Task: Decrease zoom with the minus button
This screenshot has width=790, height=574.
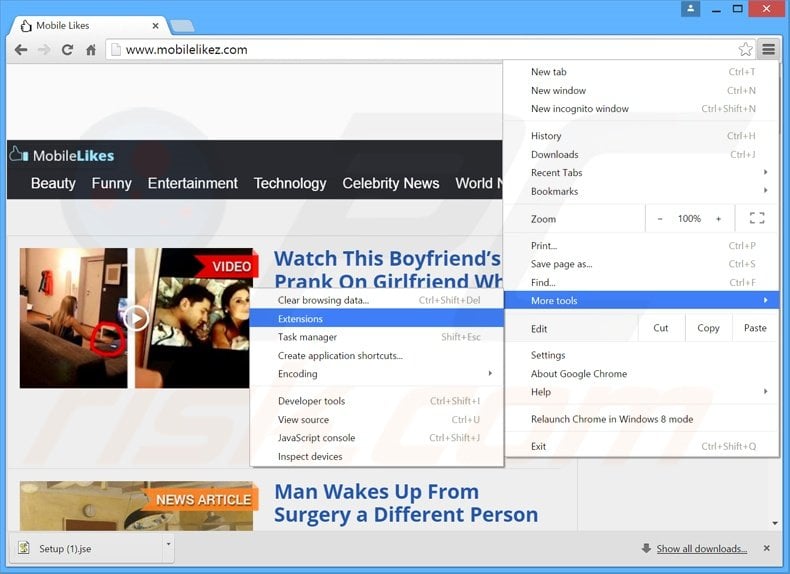Action: click(660, 219)
